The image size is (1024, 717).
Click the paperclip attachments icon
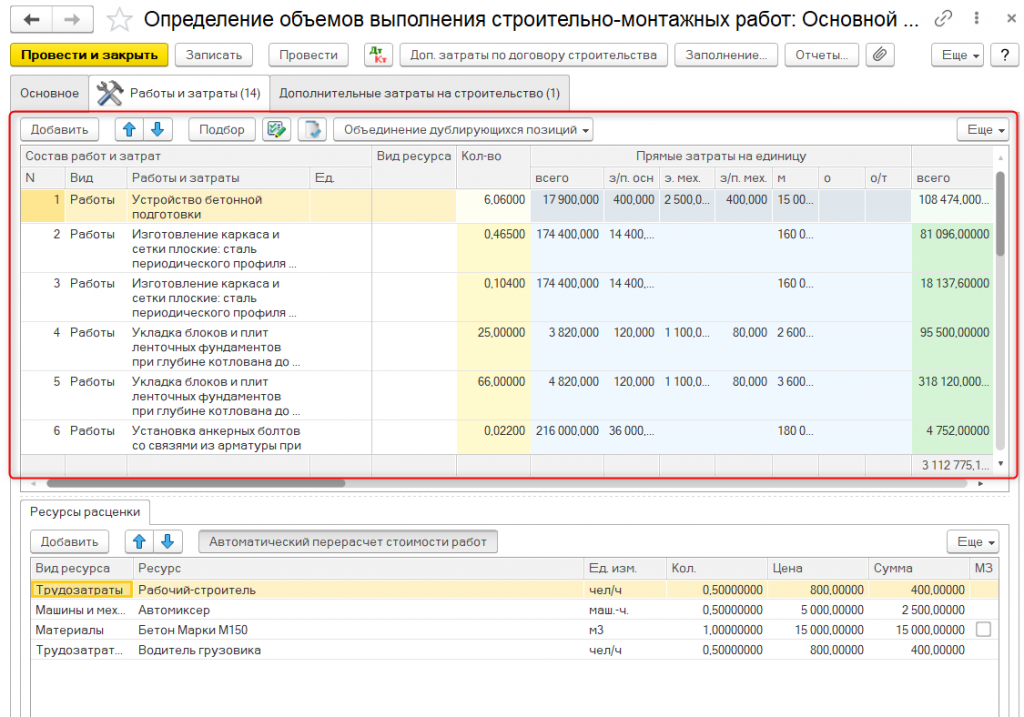tap(879, 55)
